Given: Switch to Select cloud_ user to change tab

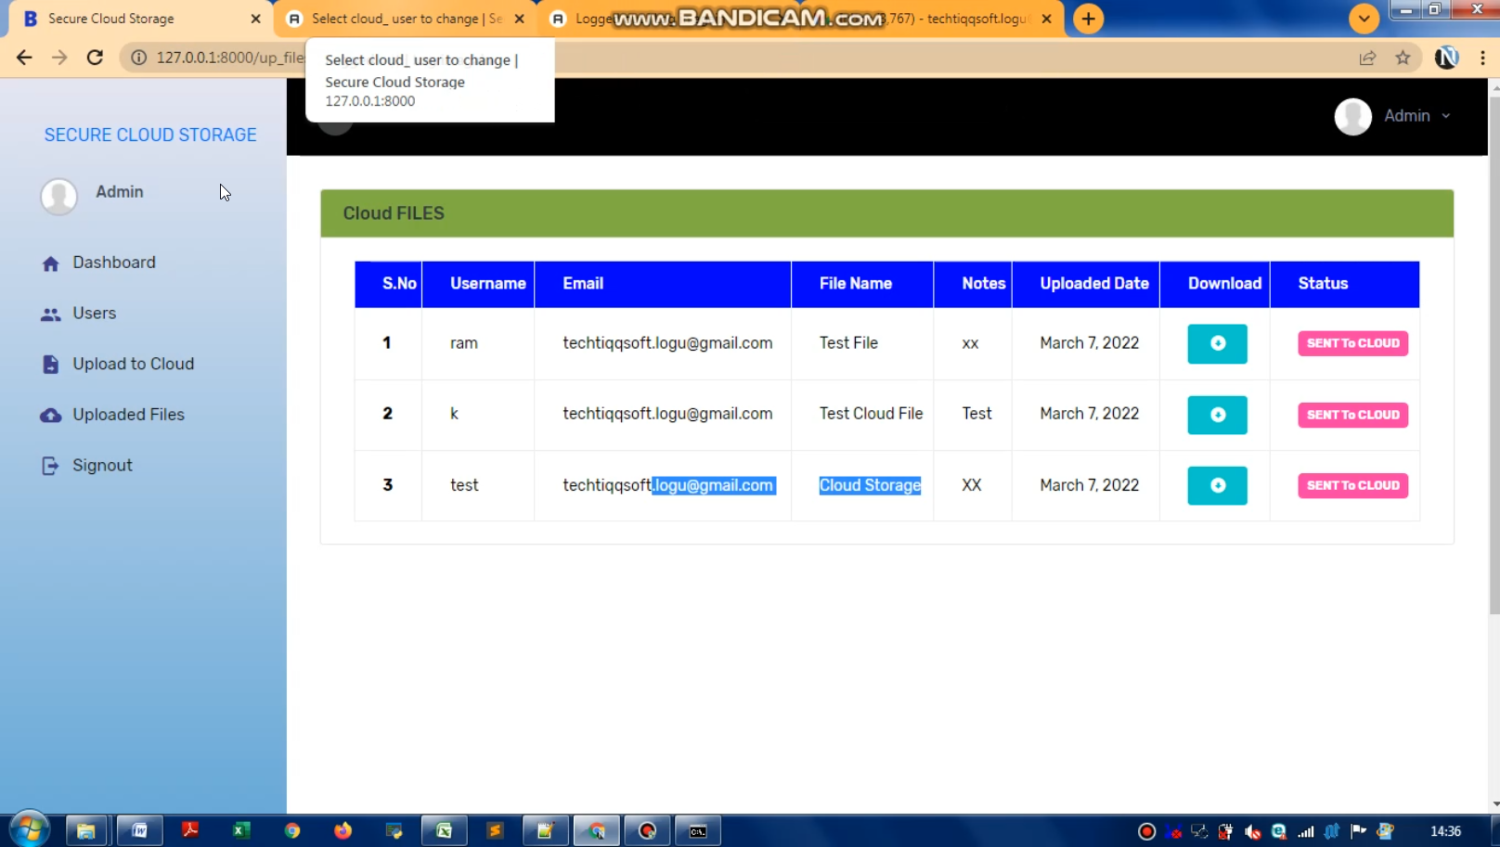Looking at the screenshot, I should pyautogui.click(x=406, y=19).
